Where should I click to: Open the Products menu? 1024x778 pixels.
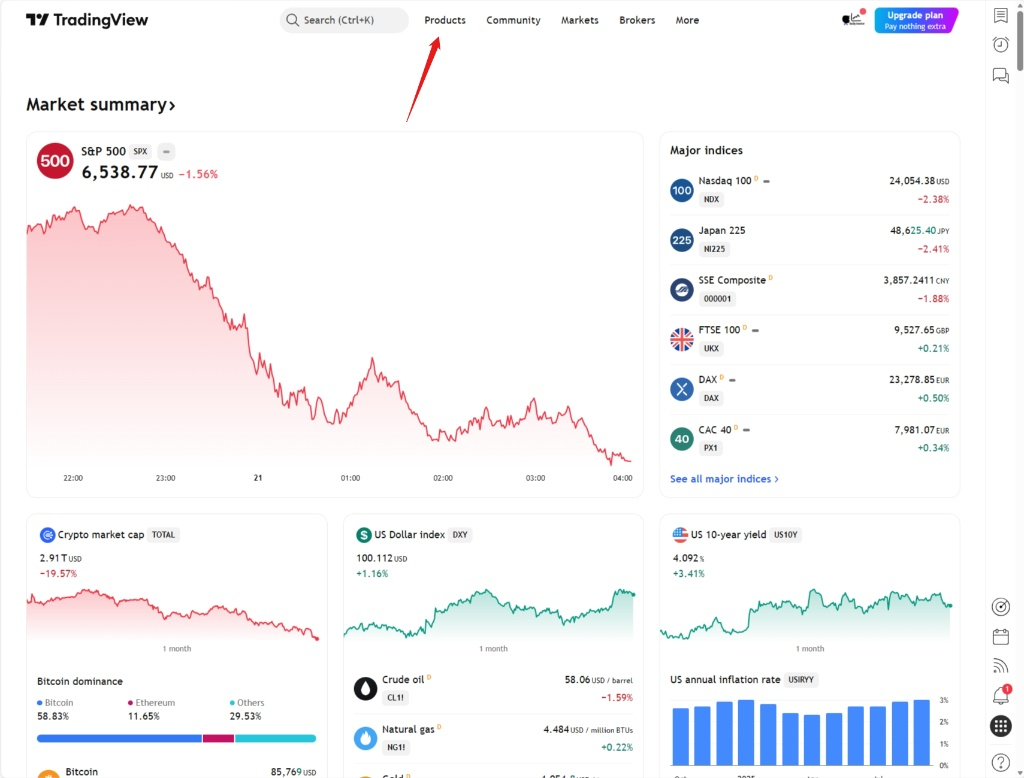click(444, 20)
